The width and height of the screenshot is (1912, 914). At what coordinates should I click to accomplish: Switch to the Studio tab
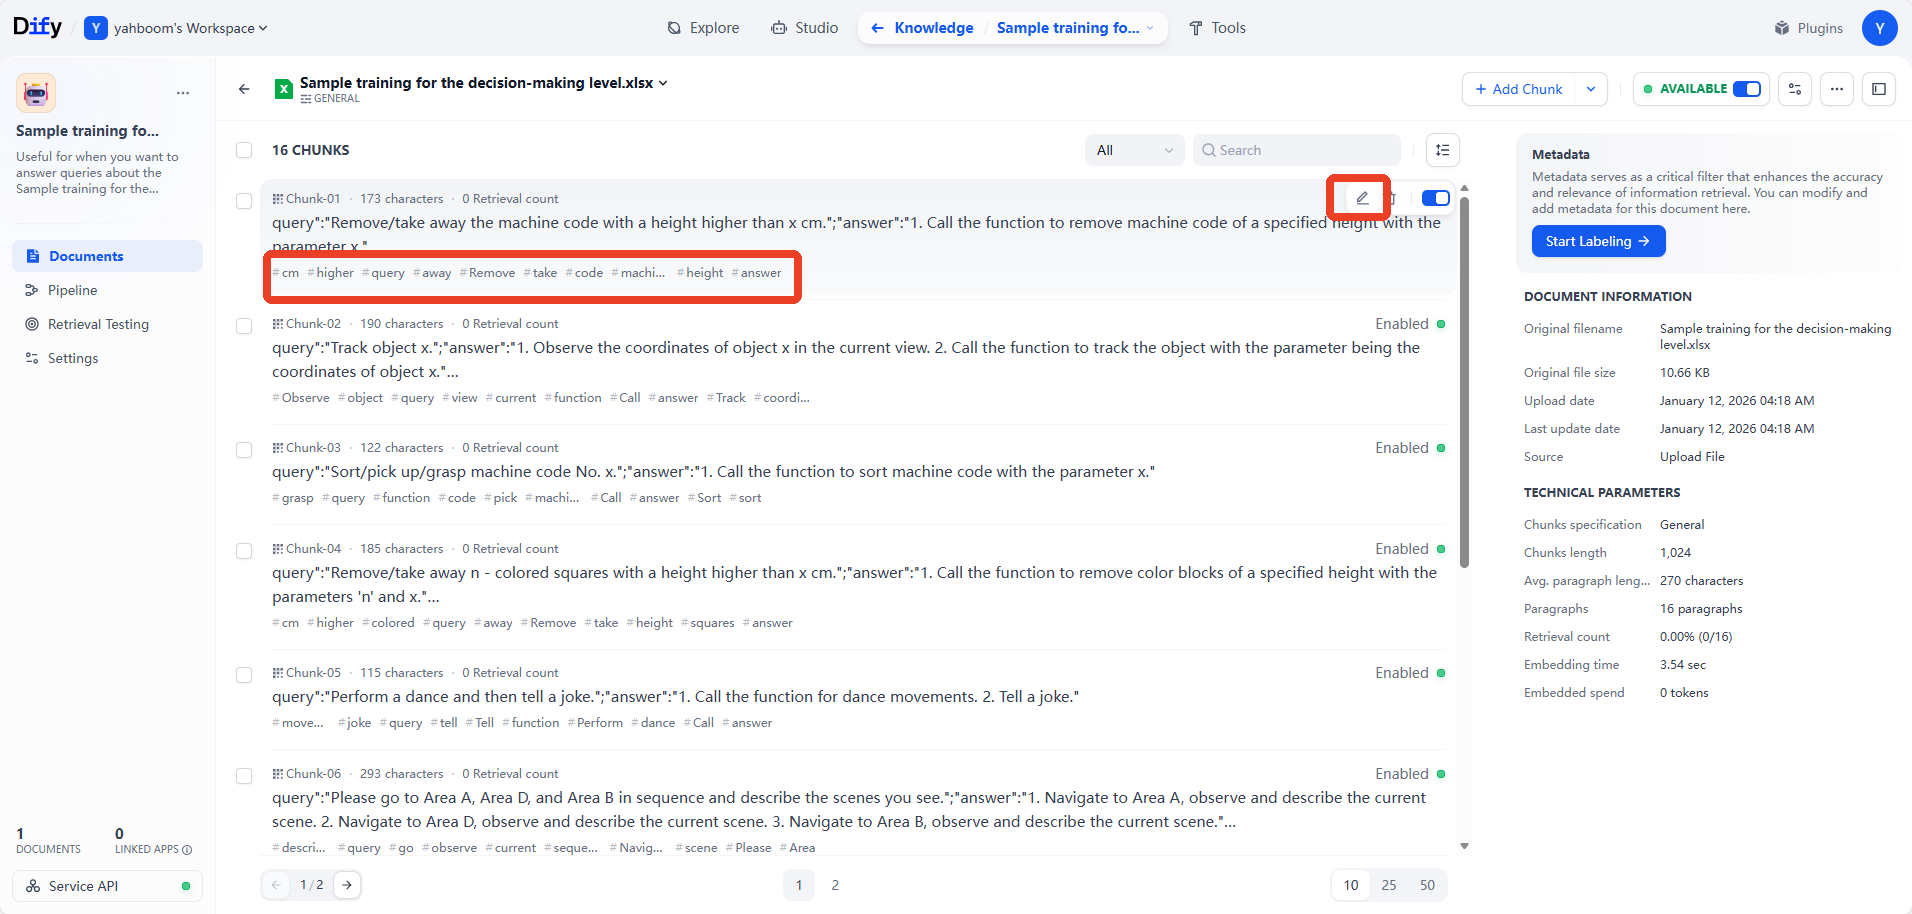pos(805,28)
